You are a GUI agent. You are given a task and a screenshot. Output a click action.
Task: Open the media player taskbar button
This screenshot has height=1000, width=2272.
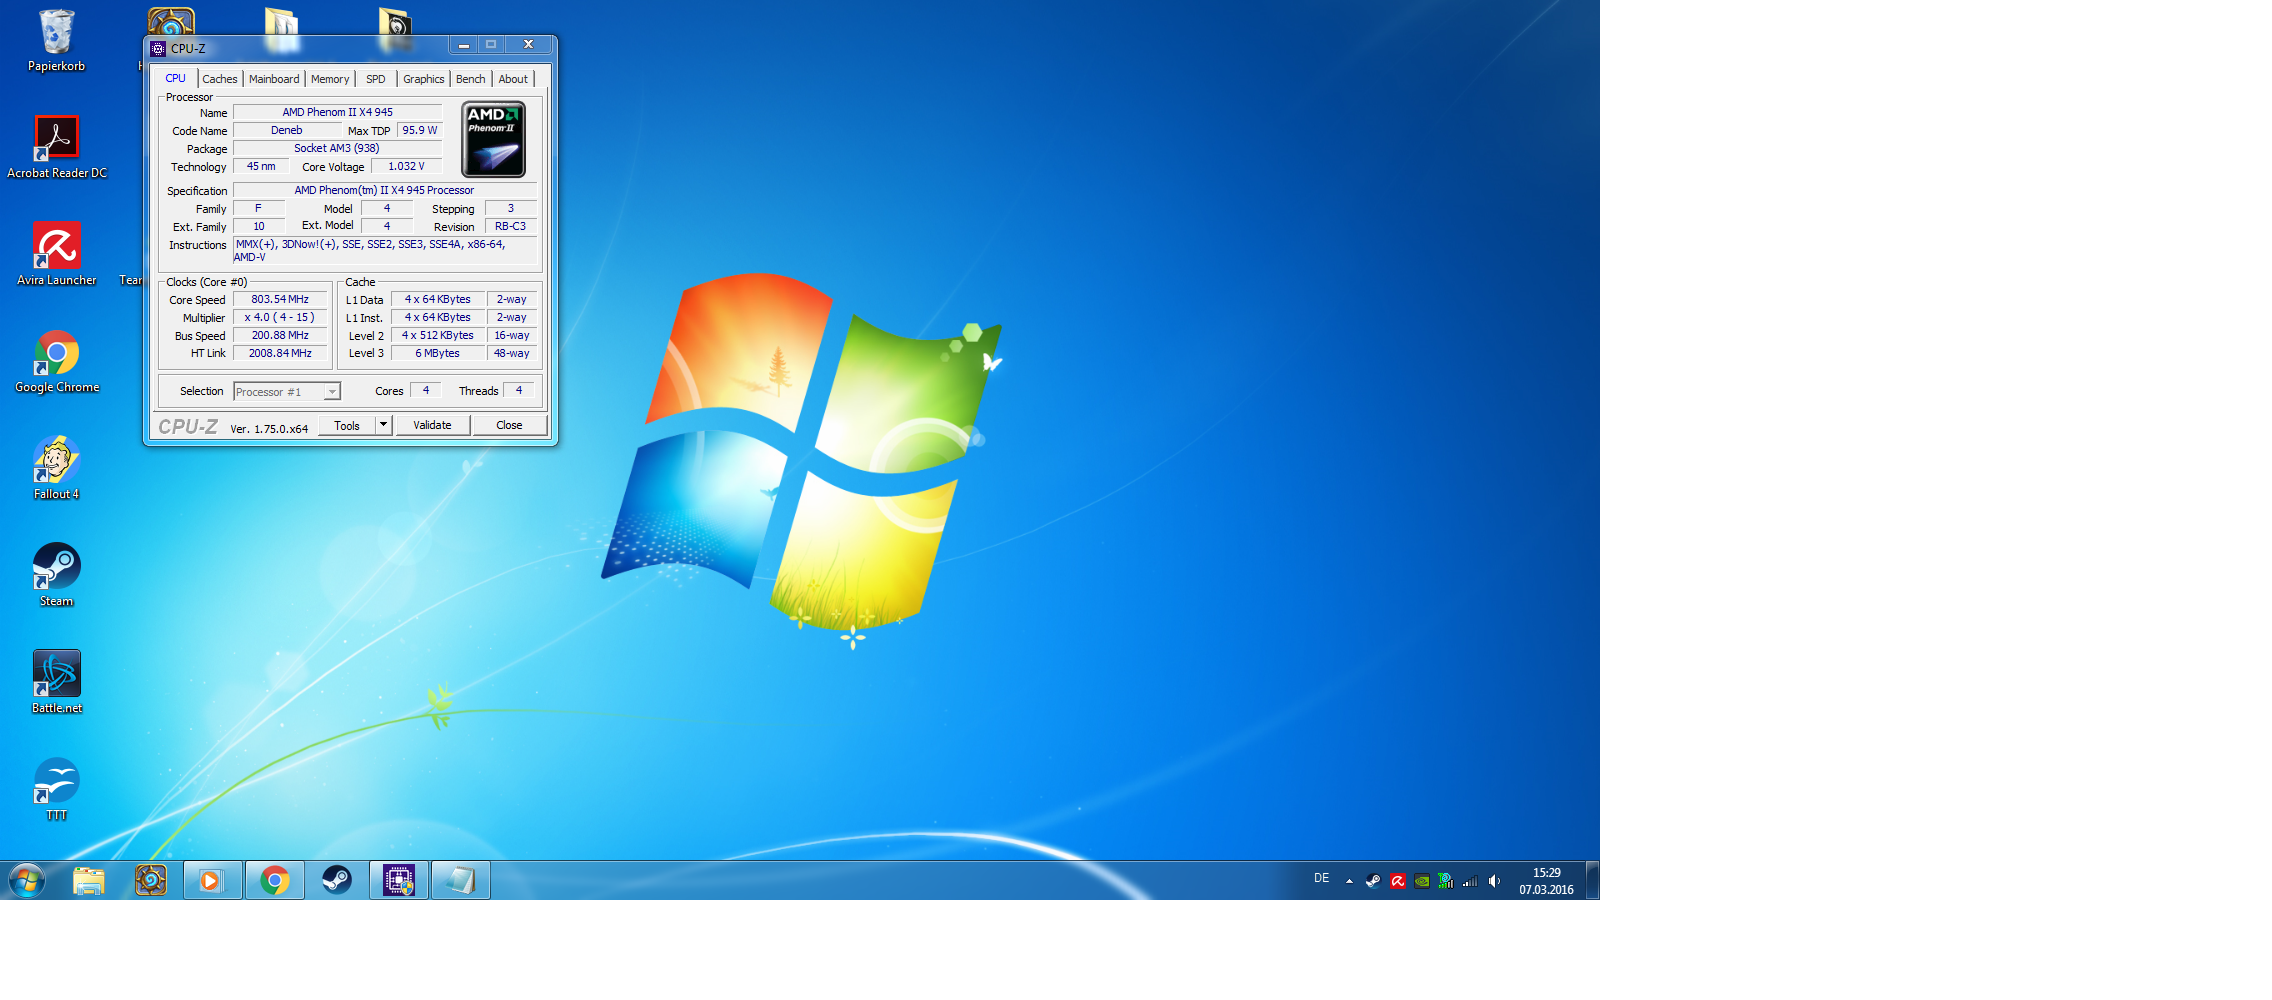coord(212,880)
